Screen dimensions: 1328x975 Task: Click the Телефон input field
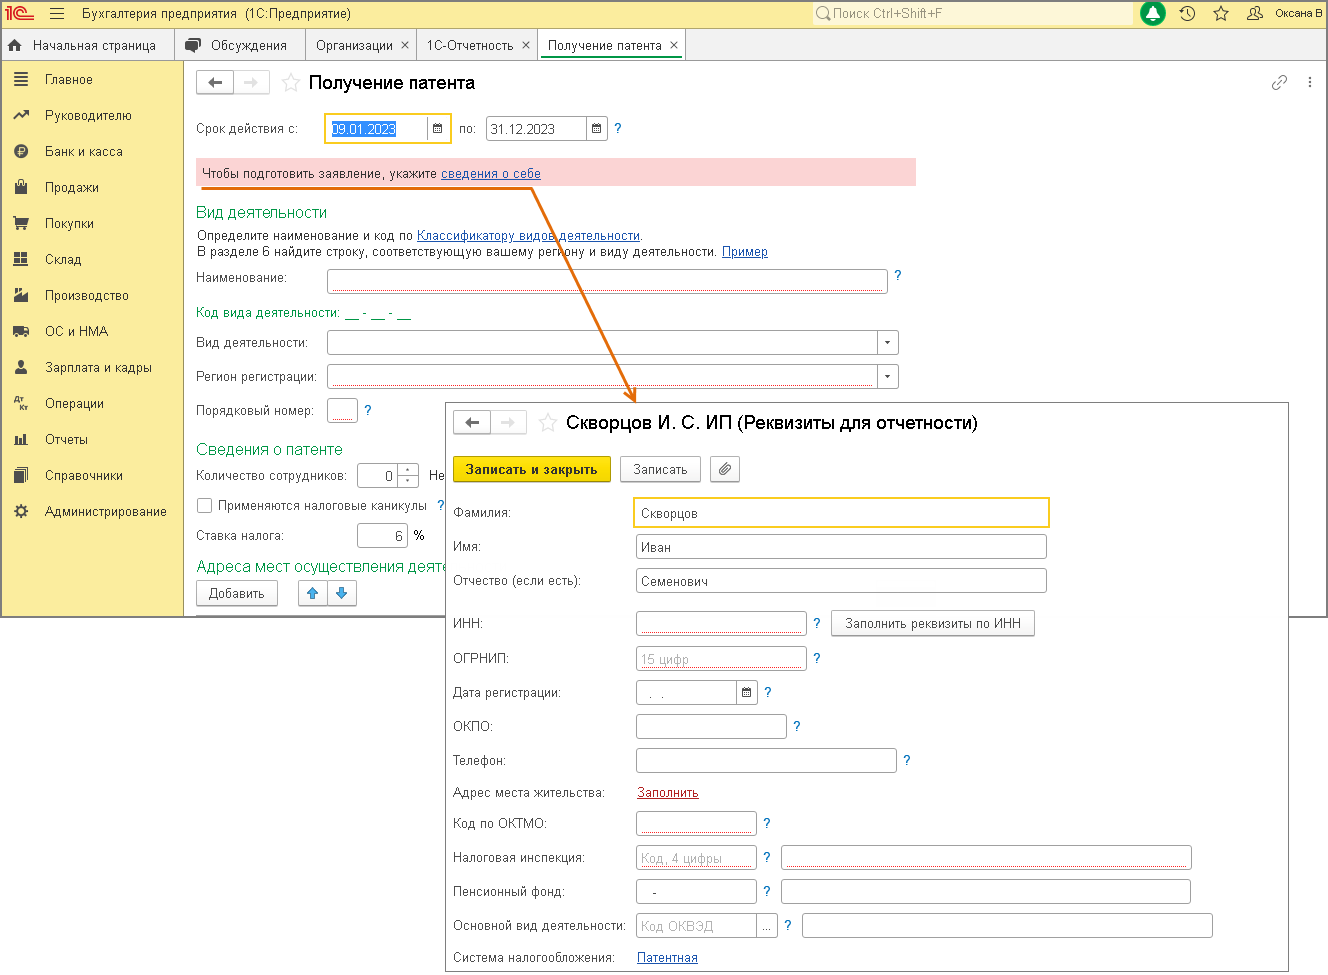[x=767, y=760]
